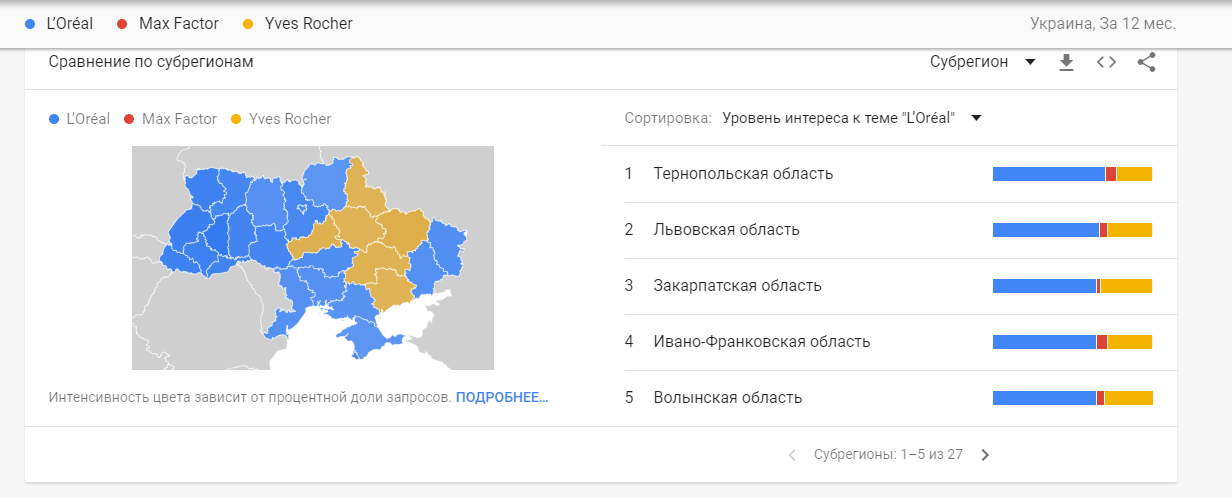The width and height of the screenshot is (1232, 498).
Task: Click the Закарпатская область interest bar
Action: pos(1072,286)
